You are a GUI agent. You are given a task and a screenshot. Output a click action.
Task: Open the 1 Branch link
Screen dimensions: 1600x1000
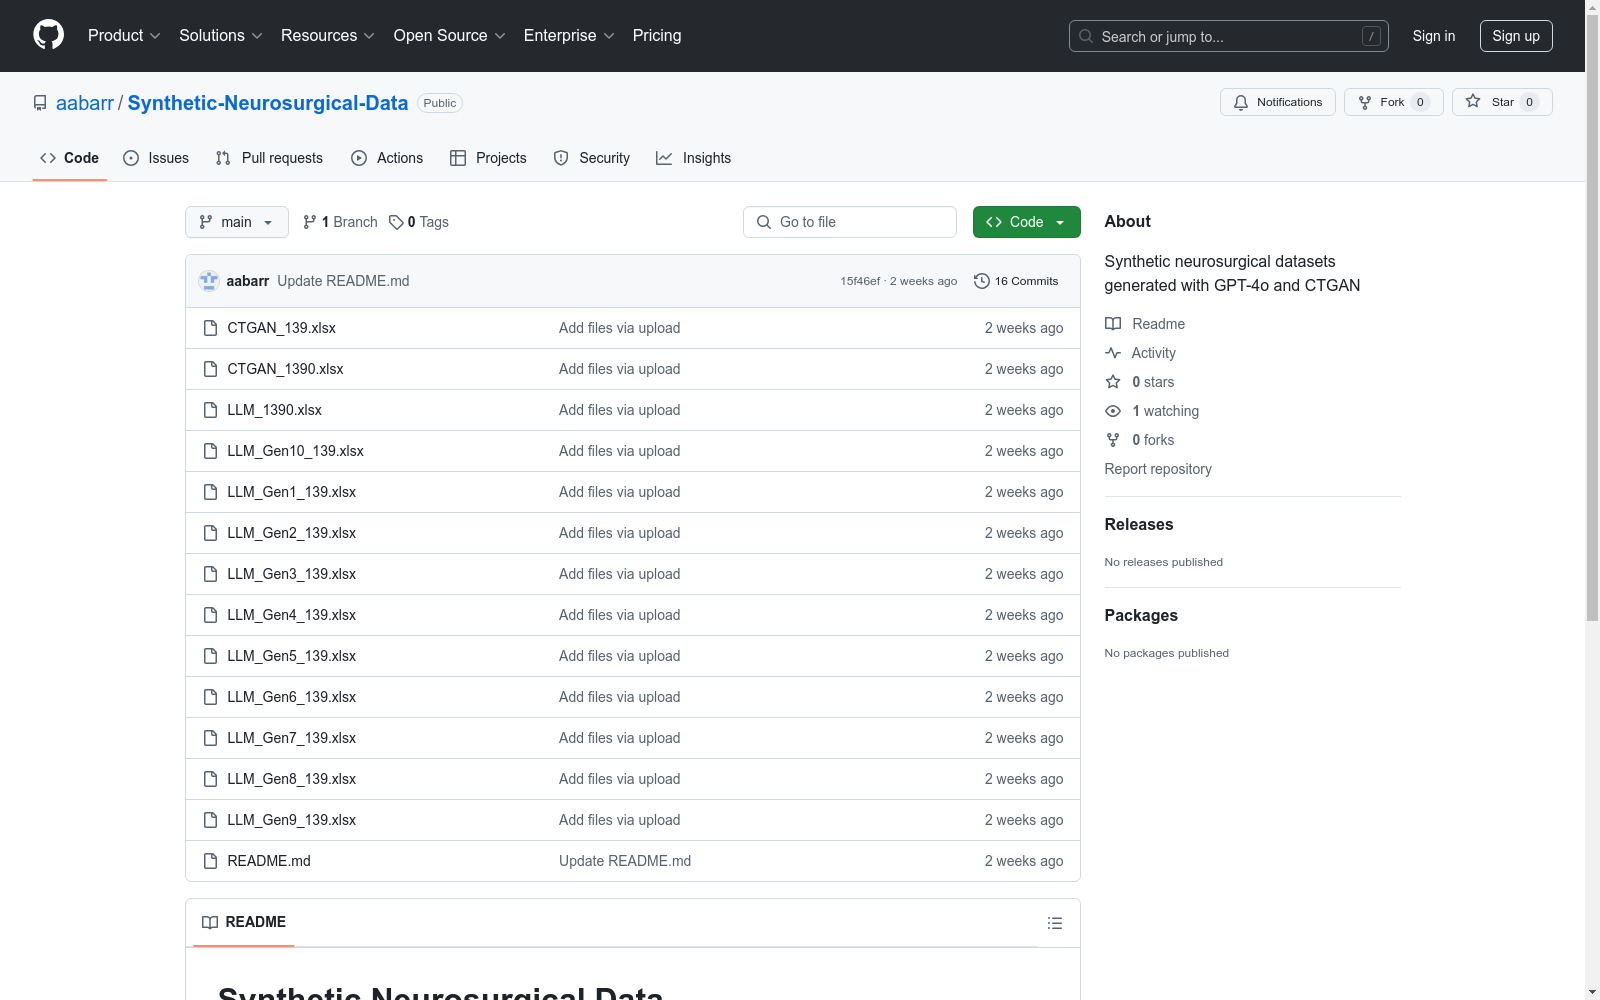coord(341,222)
